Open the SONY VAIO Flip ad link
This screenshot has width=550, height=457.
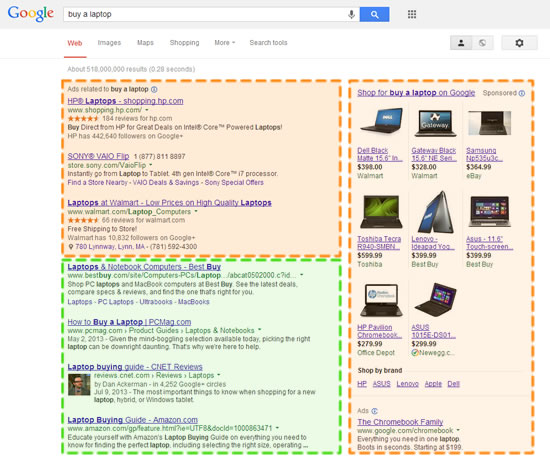click(98, 156)
